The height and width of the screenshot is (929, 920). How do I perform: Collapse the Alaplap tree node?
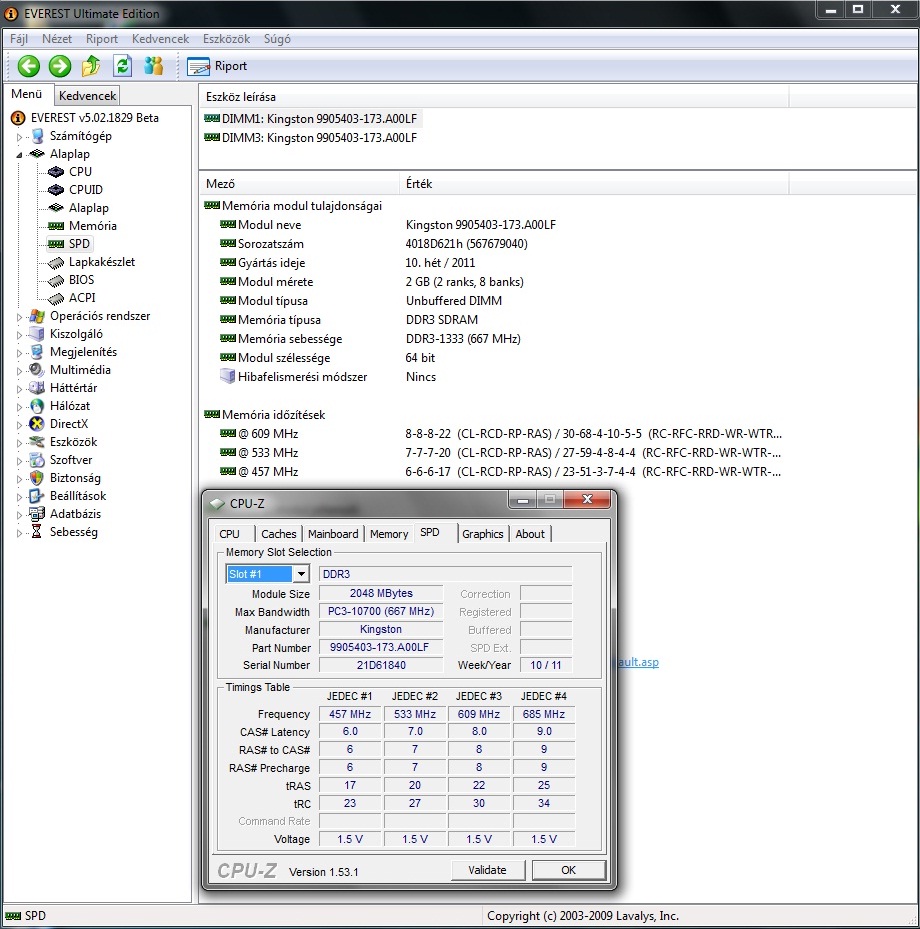point(20,155)
